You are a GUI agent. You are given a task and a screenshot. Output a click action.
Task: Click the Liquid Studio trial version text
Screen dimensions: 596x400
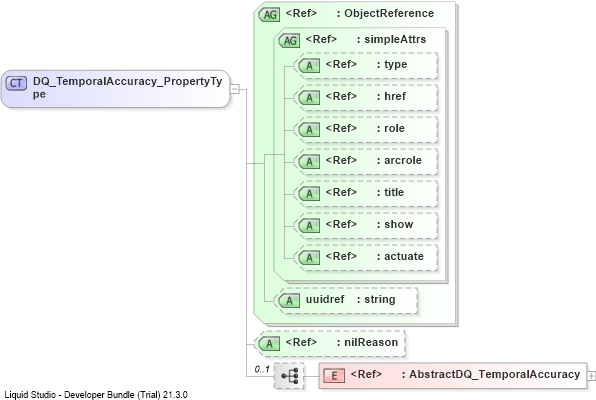coord(96,395)
